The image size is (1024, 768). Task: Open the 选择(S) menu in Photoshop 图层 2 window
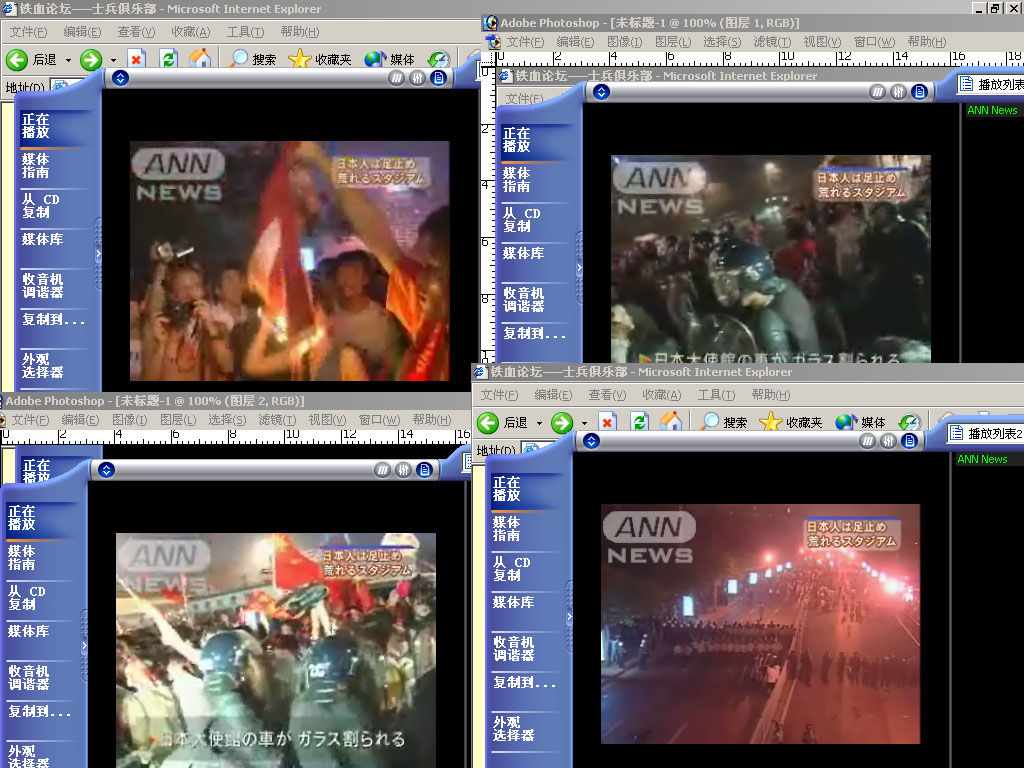coord(227,419)
